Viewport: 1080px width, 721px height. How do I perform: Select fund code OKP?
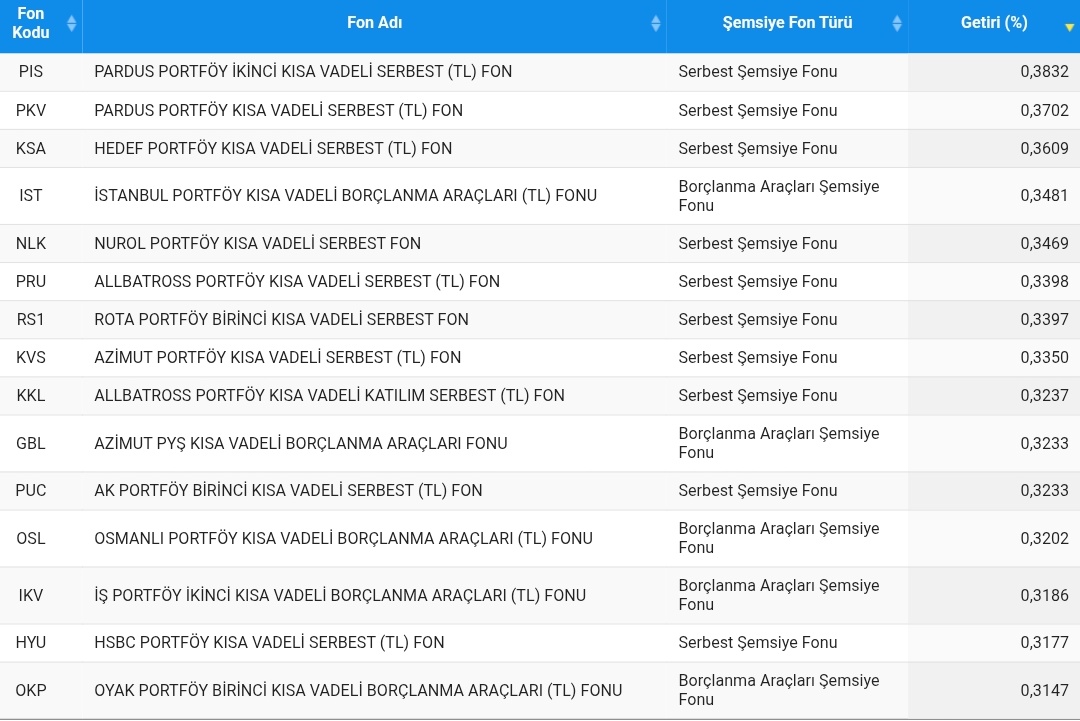tap(31, 690)
